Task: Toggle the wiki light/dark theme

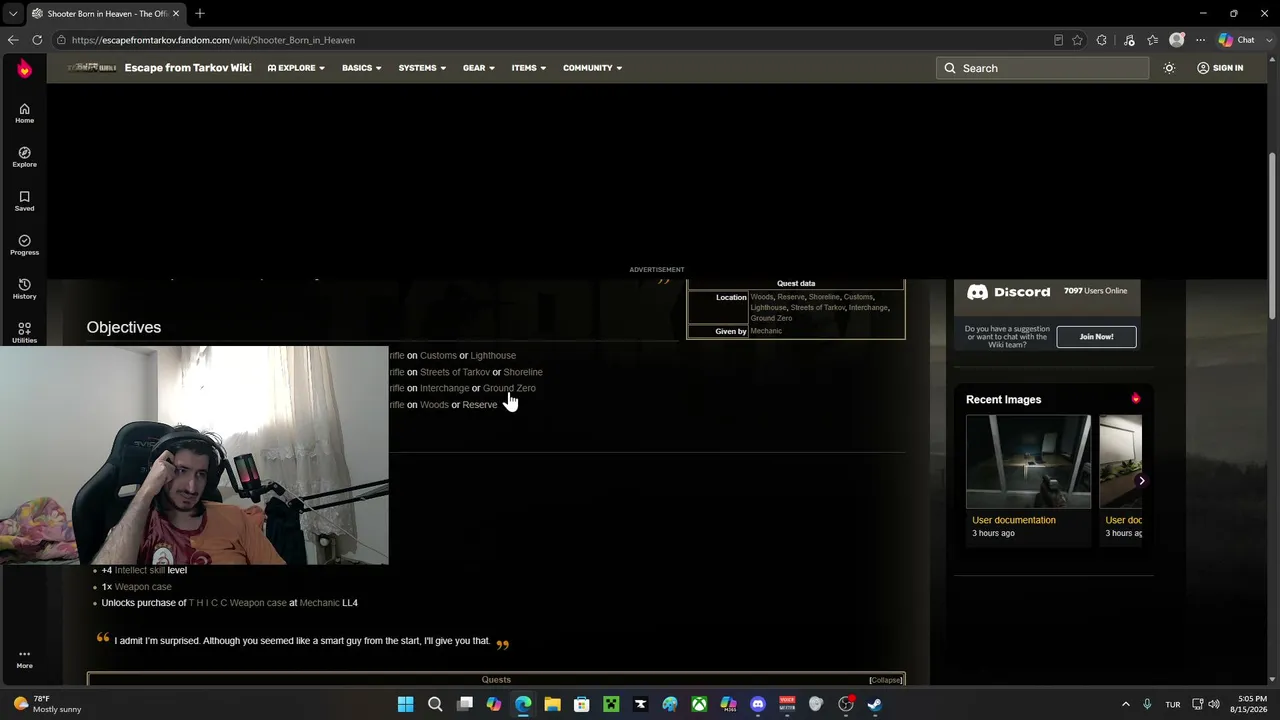Action: click(x=1169, y=68)
